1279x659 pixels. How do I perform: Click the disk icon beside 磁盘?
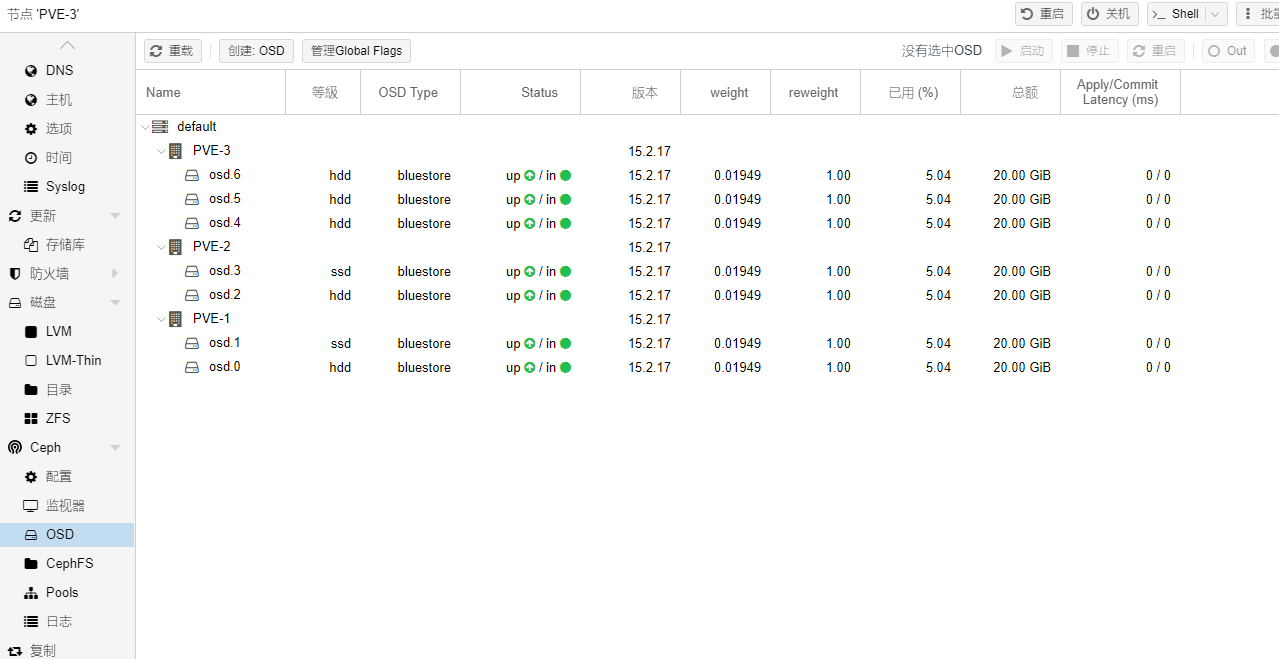(x=15, y=303)
